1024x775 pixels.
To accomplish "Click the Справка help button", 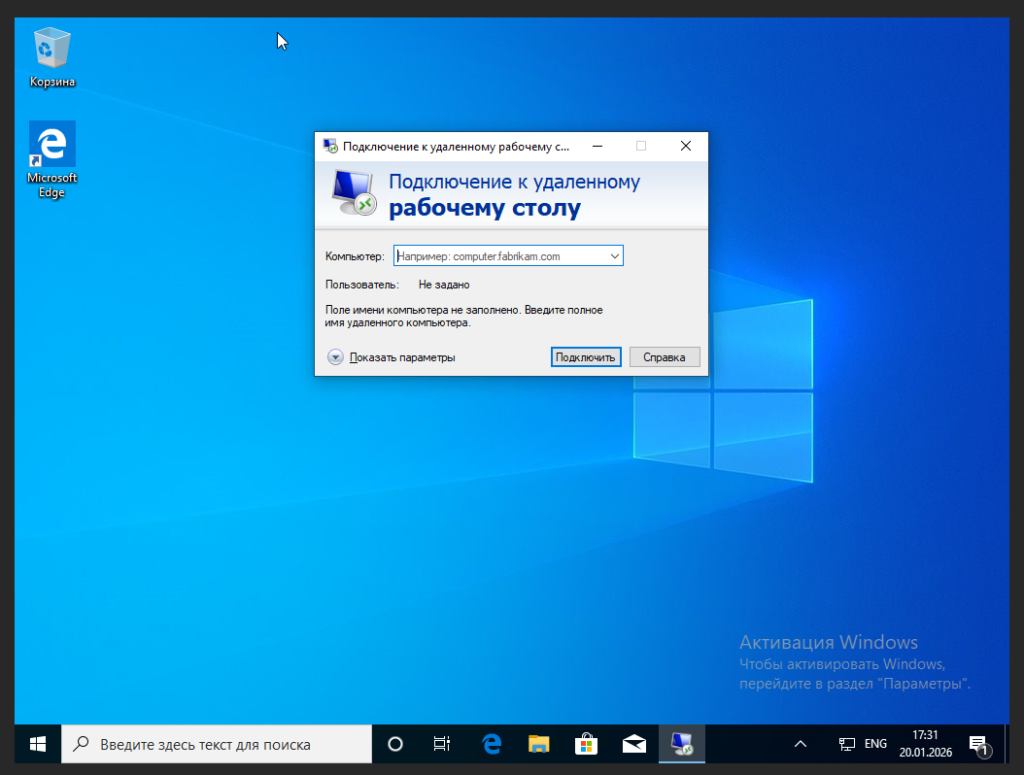I will [664, 357].
